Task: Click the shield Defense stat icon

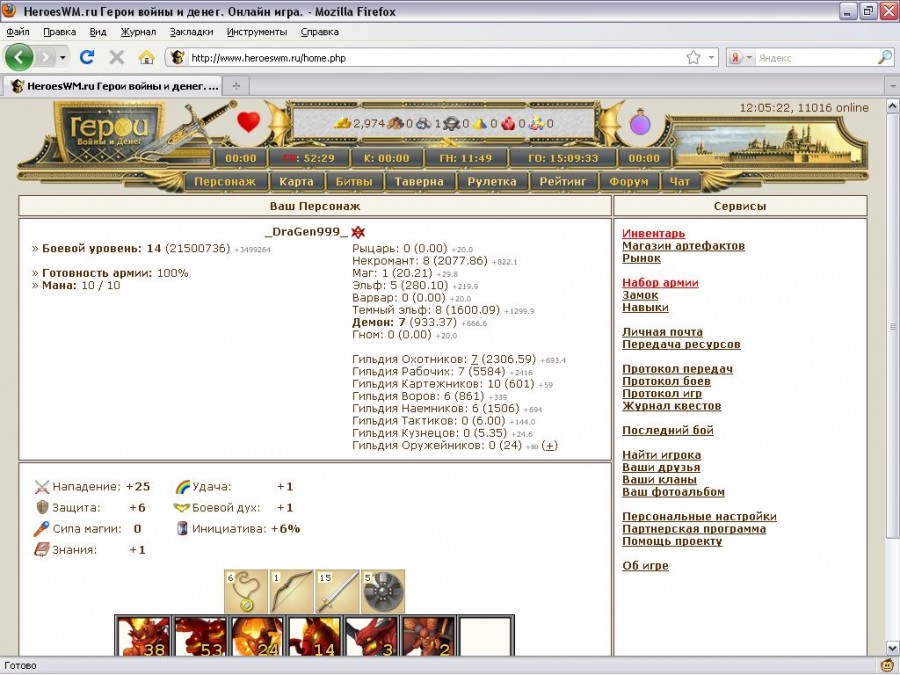Action: click(42, 507)
